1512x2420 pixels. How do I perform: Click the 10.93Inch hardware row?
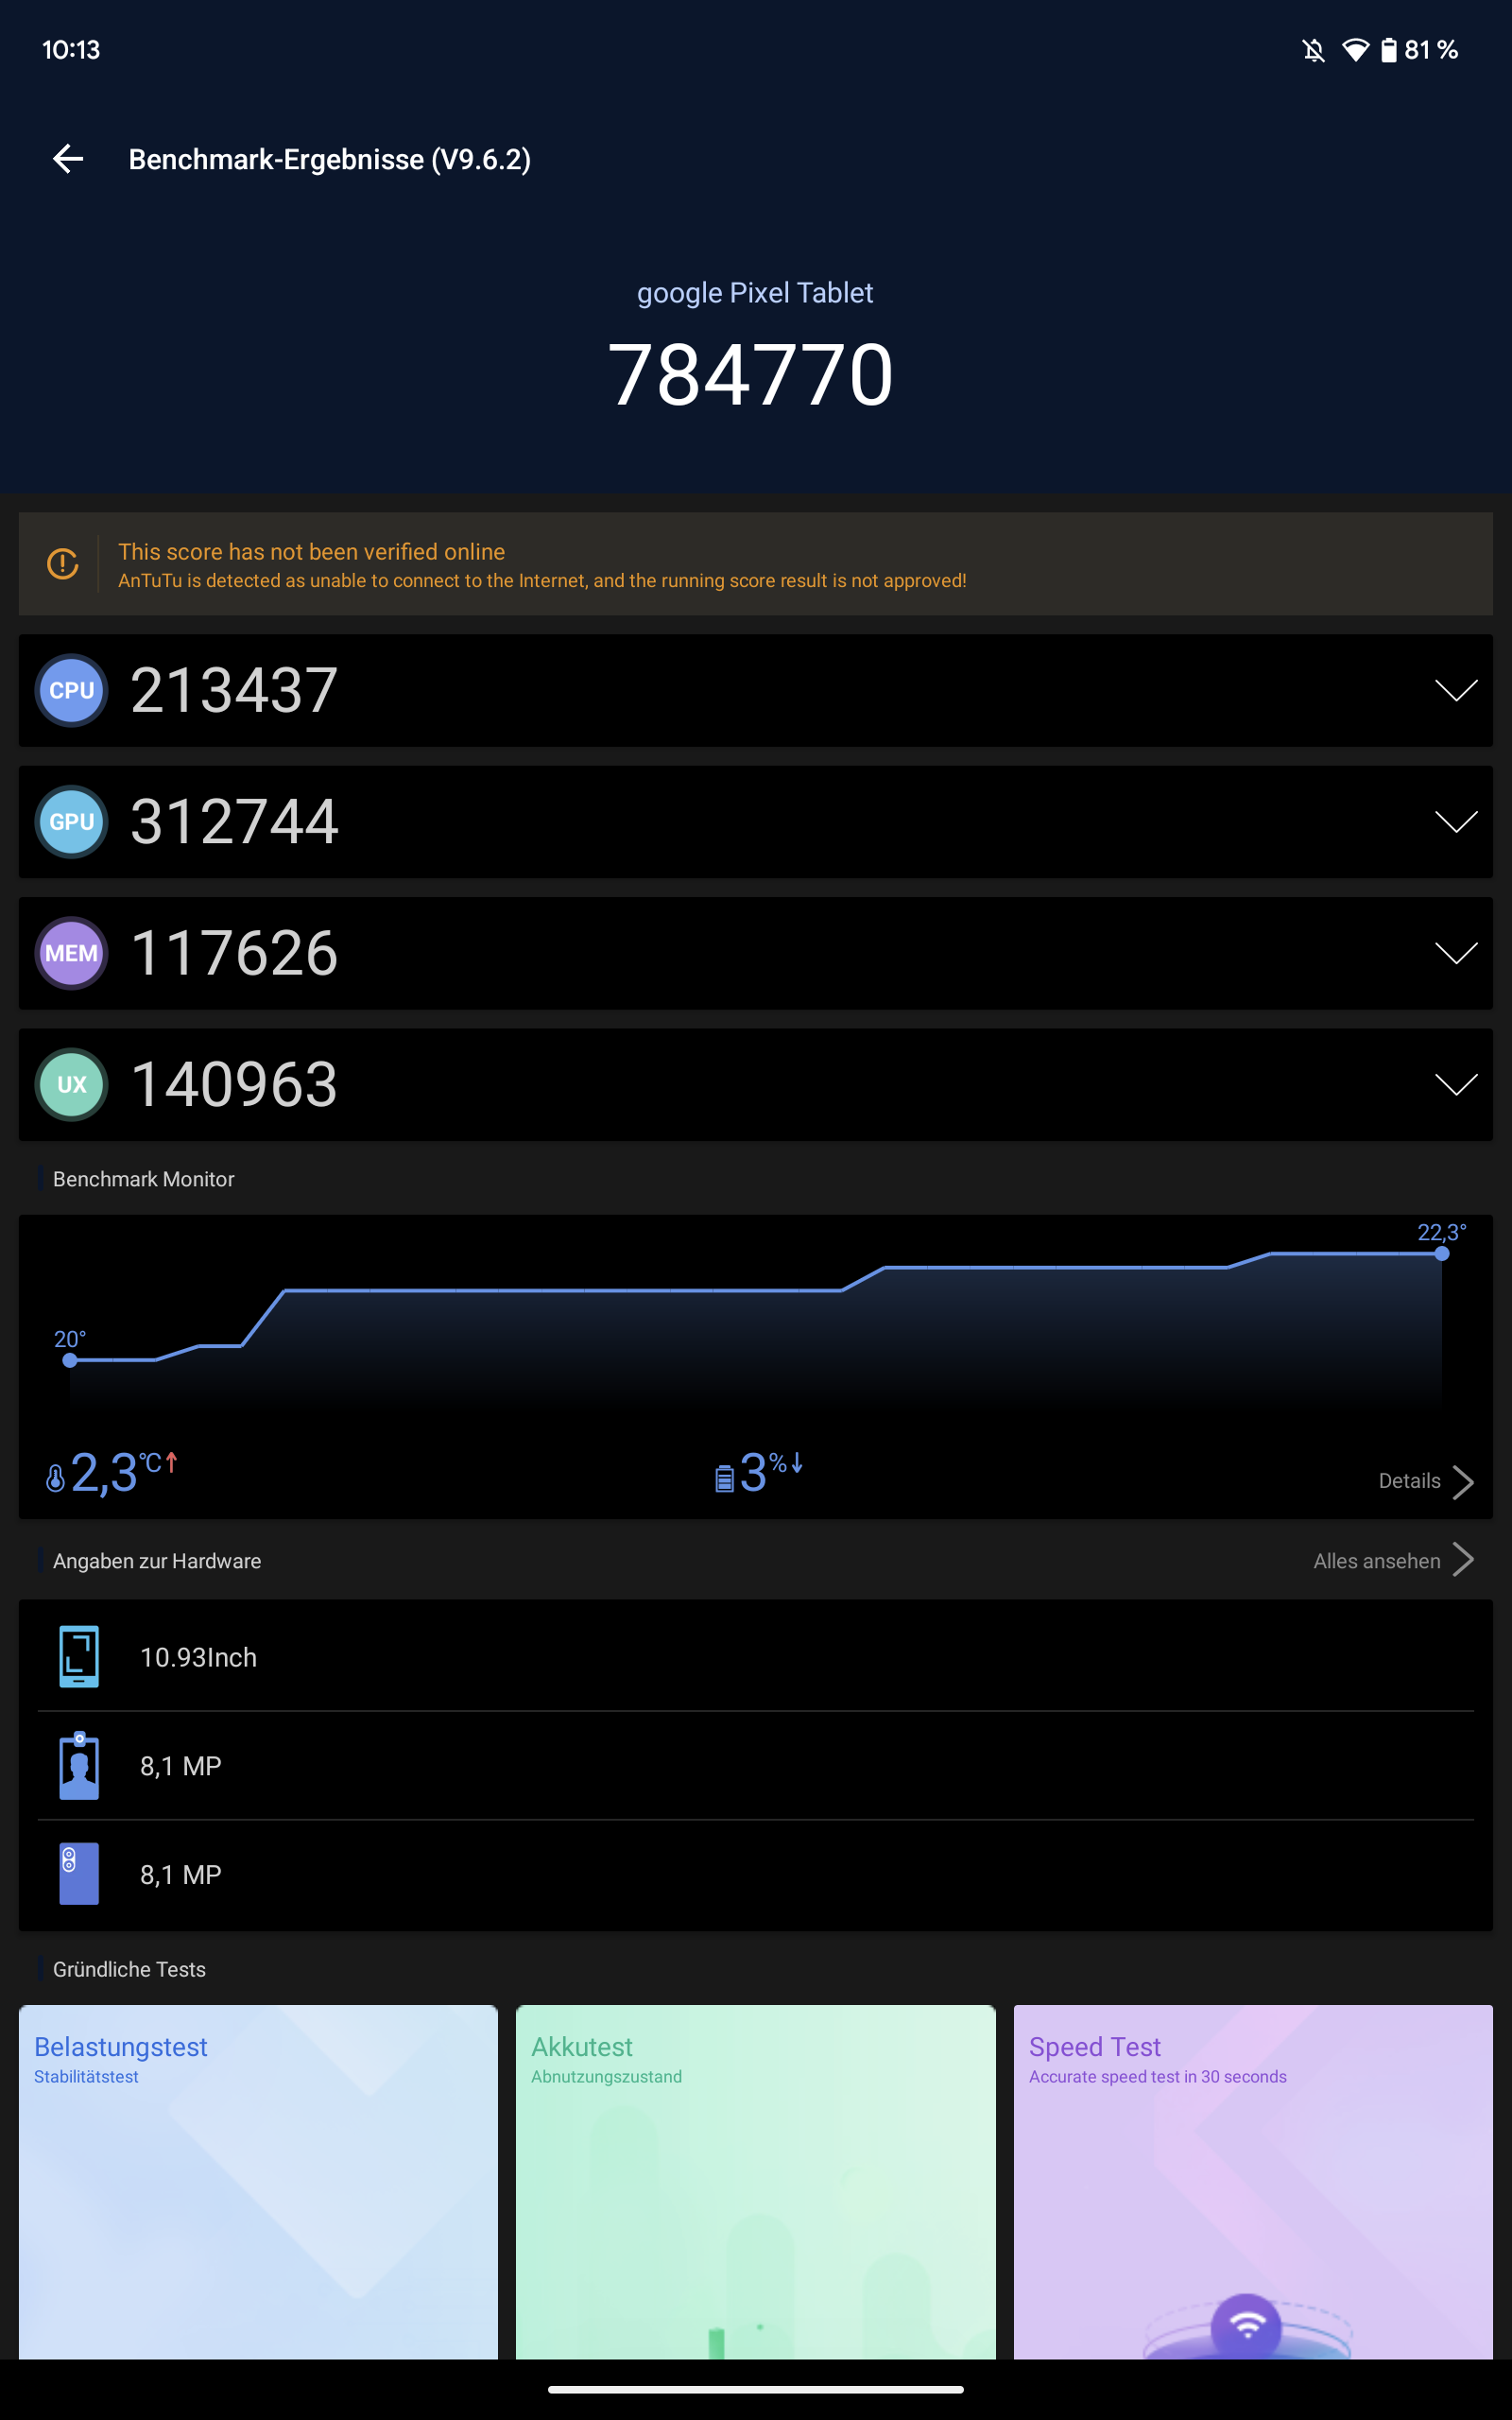click(756, 1657)
